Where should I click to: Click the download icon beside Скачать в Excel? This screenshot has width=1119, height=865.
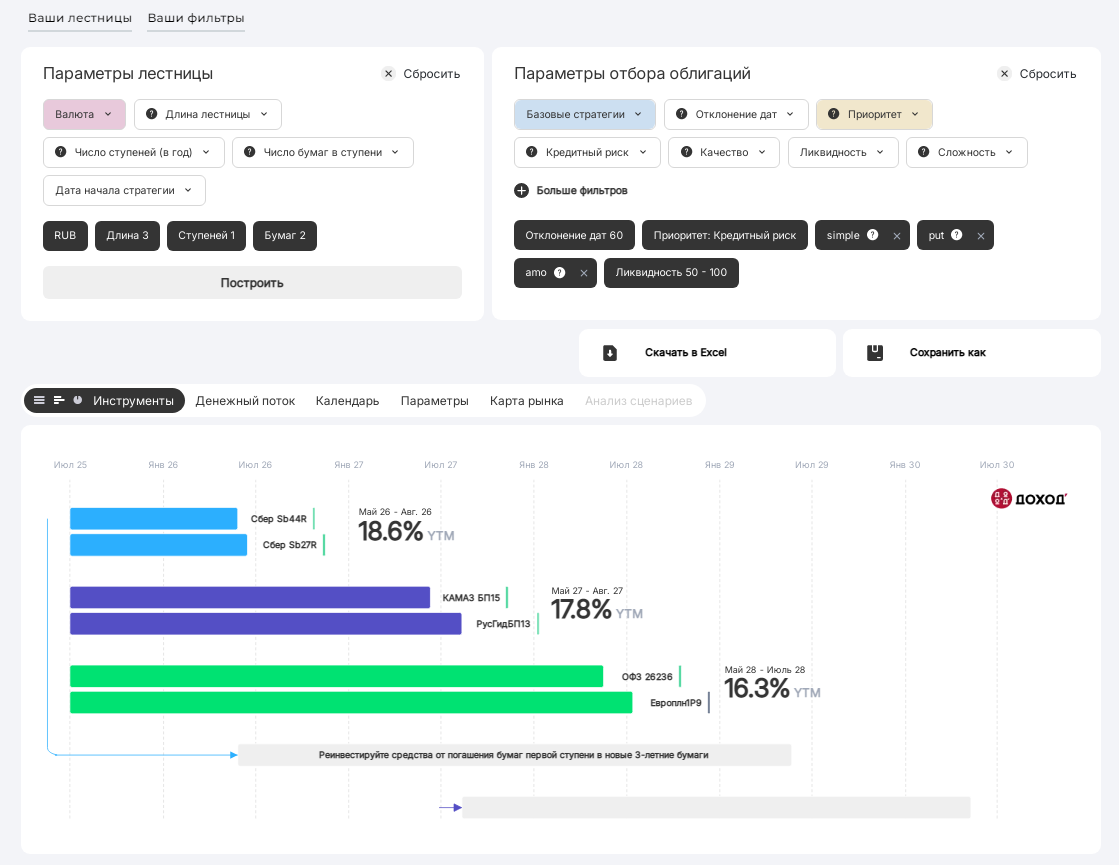[x=610, y=353]
